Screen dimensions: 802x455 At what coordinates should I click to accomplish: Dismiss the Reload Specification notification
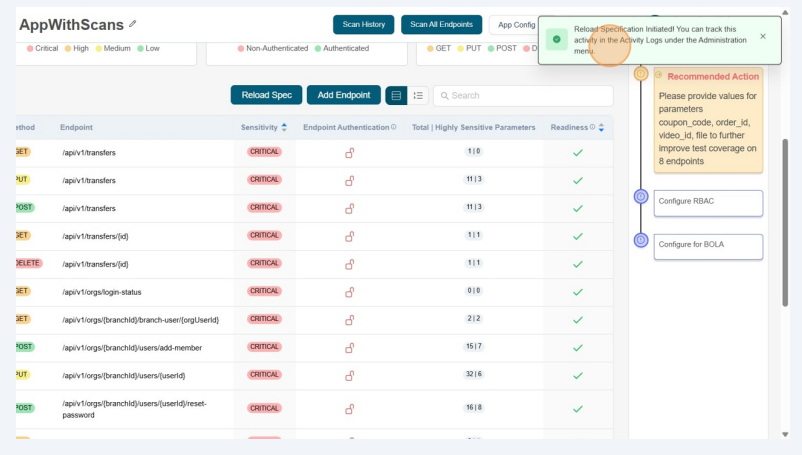point(763,36)
